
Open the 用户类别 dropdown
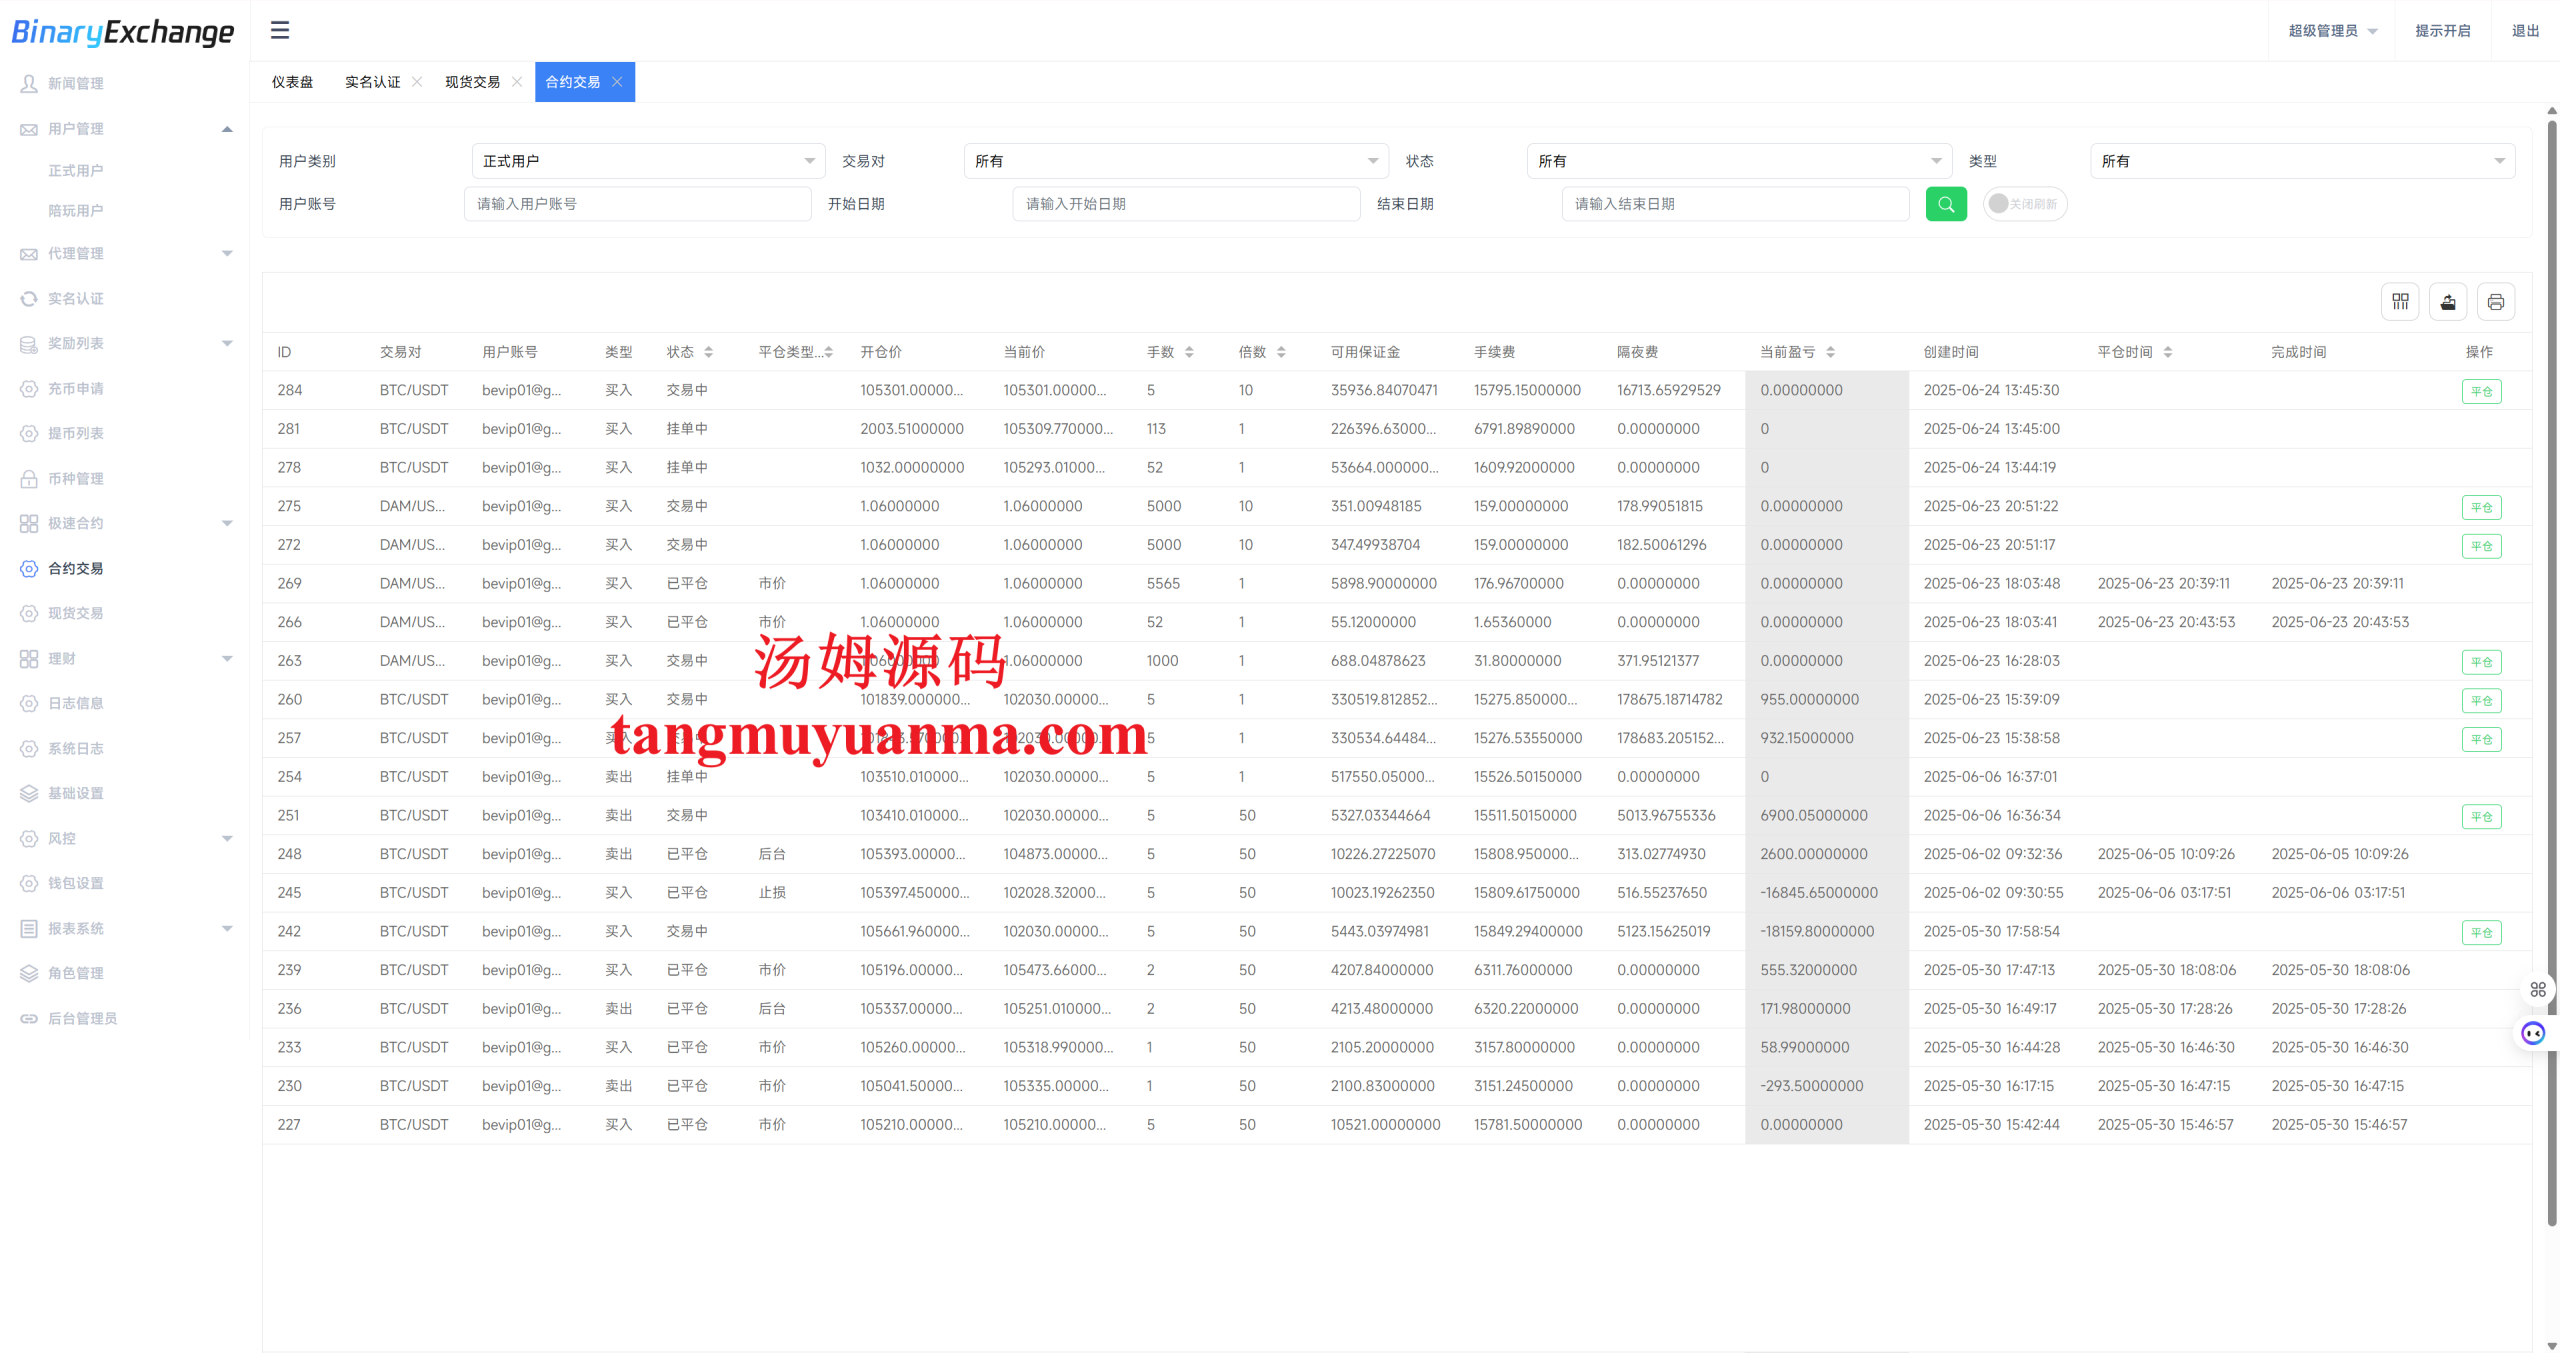coord(647,161)
